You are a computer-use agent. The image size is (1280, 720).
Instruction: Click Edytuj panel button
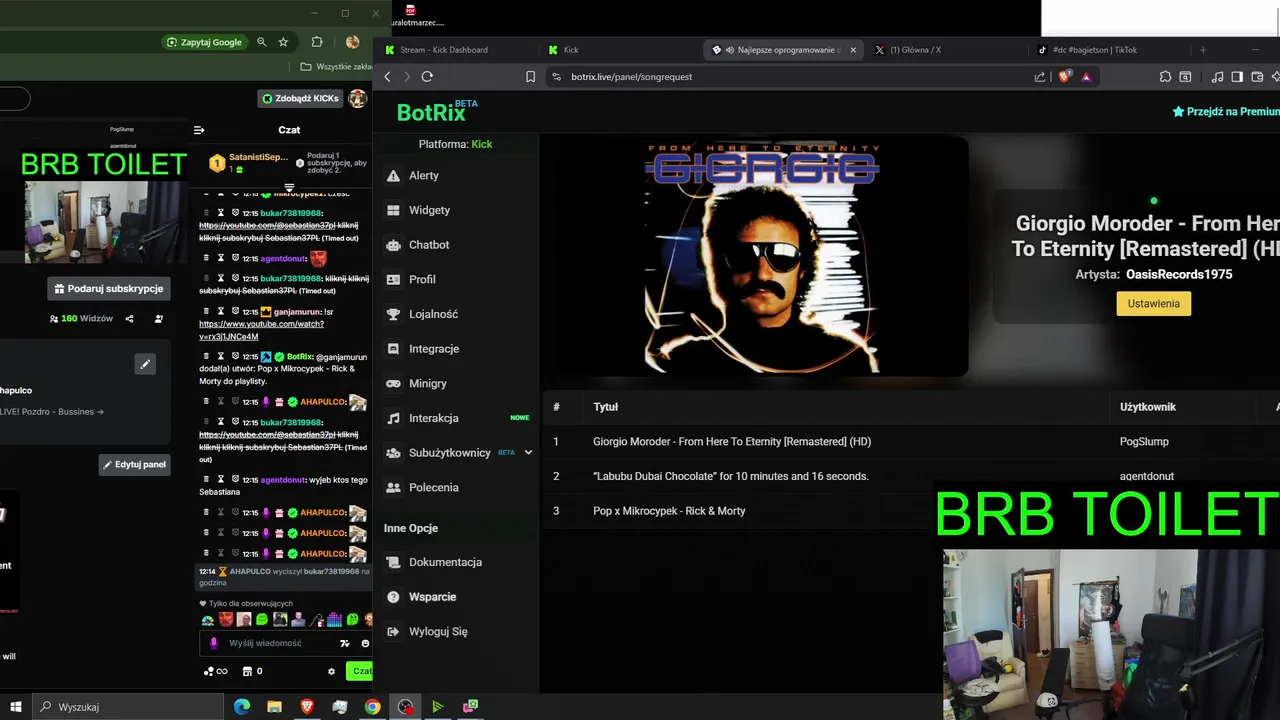(134, 464)
